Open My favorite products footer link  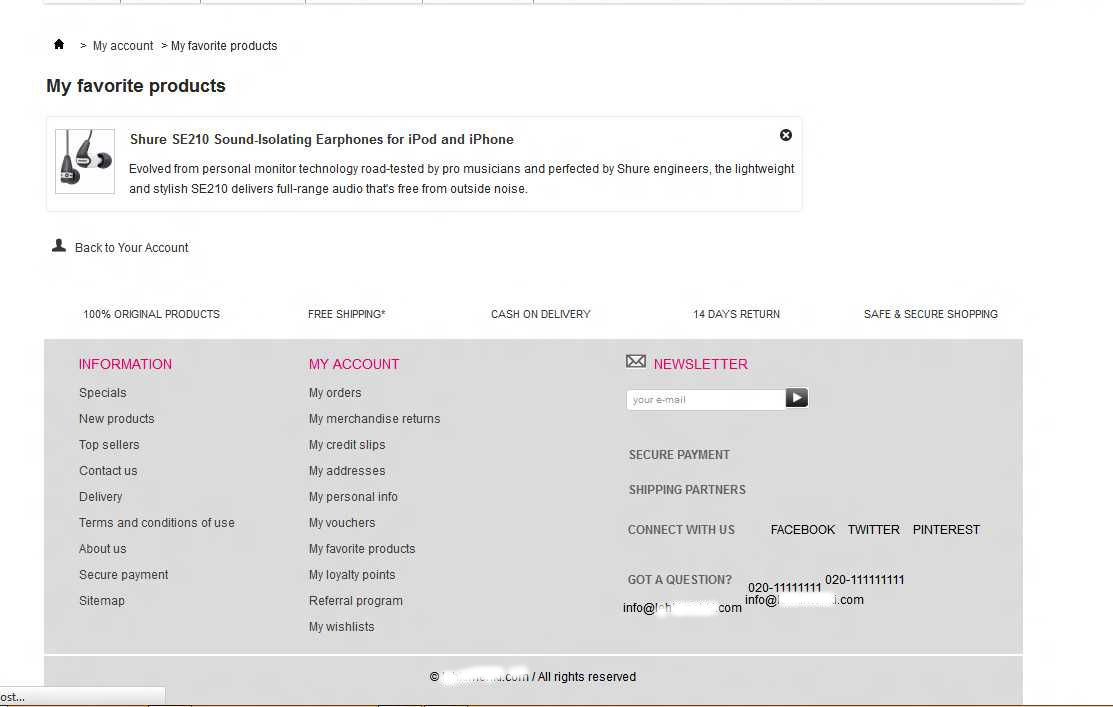point(362,549)
